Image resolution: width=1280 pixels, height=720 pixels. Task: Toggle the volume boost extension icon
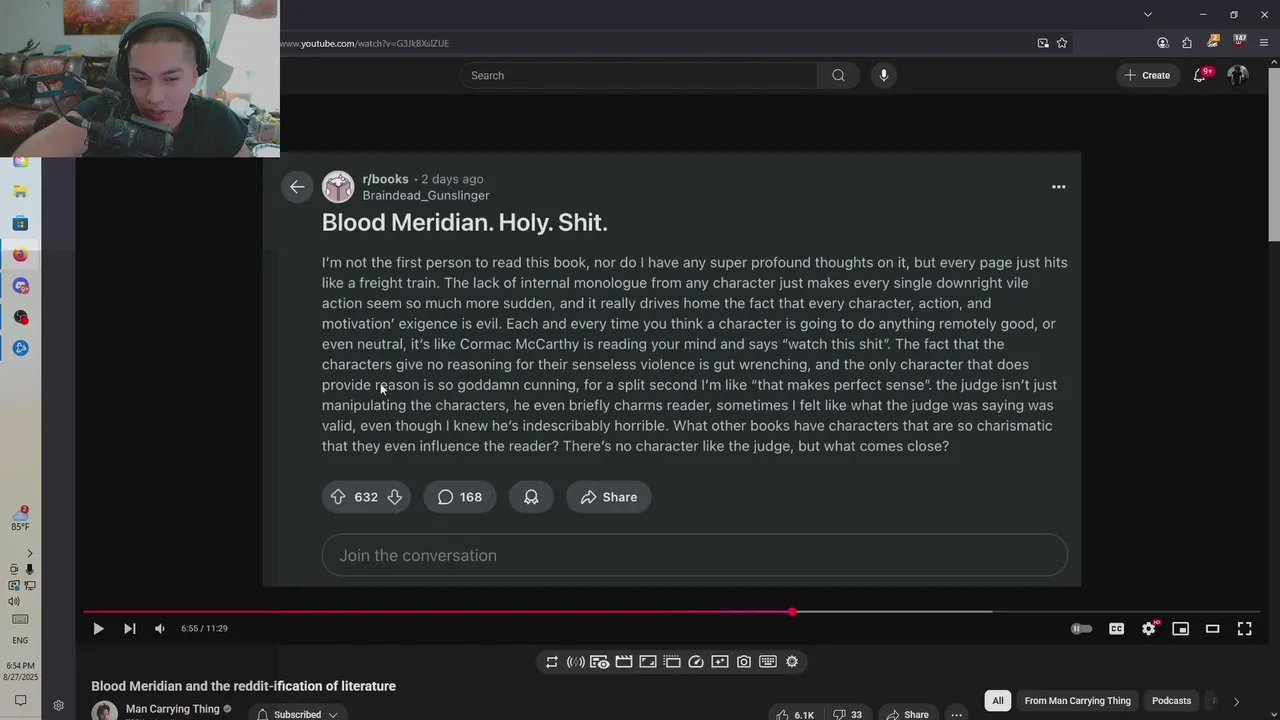pos(575,661)
